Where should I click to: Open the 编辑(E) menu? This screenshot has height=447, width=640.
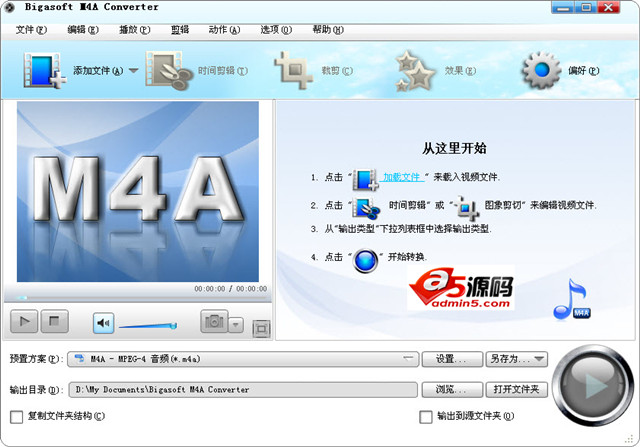pyautogui.click(x=83, y=30)
